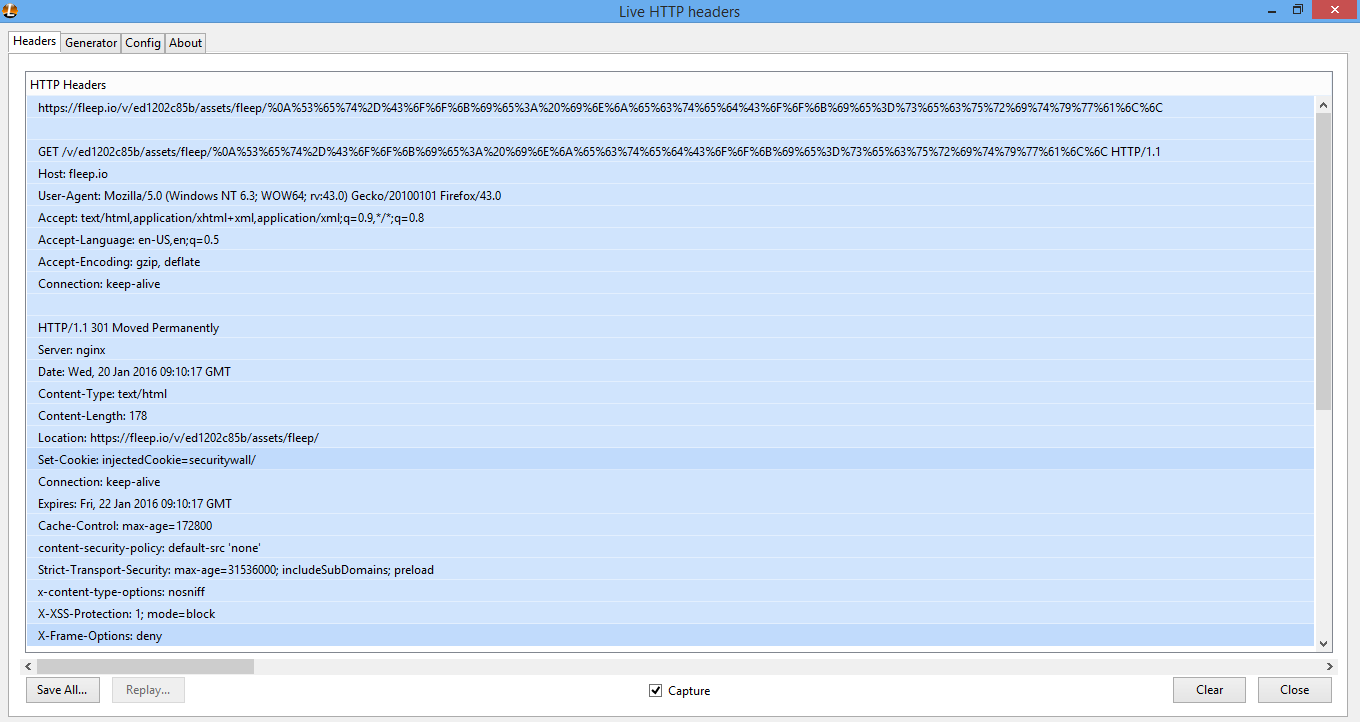Click the vertical scrollbar down arrow
1360x722 pixels.
pyautogui.click(x=1323, y=644)
